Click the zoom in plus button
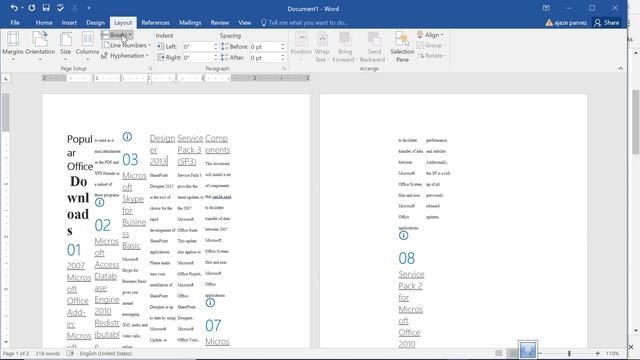This screenshot has height=360, width=640. point(598,353)
